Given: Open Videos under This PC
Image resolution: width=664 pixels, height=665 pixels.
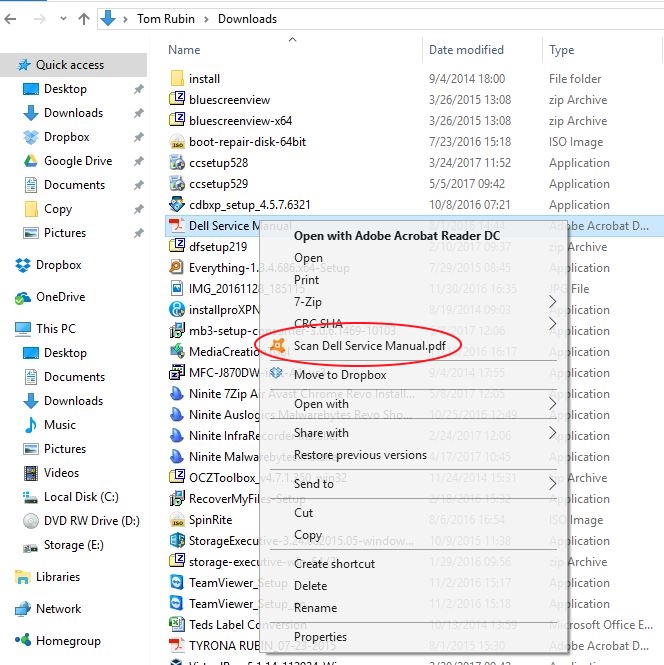Looking at the screenshot, I should 61,472.
